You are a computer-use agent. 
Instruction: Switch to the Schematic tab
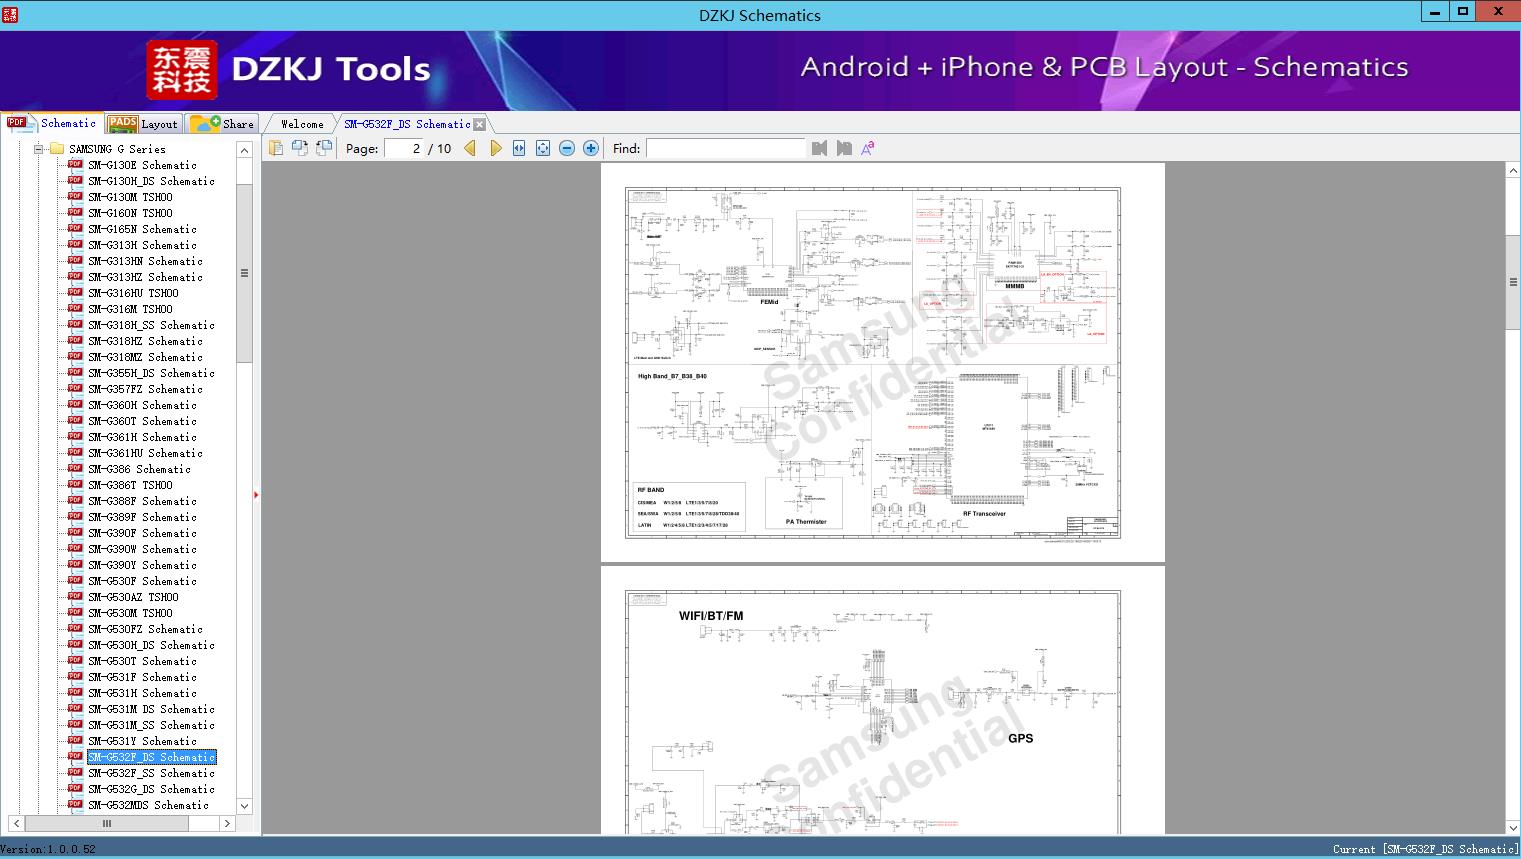(52, 123)
